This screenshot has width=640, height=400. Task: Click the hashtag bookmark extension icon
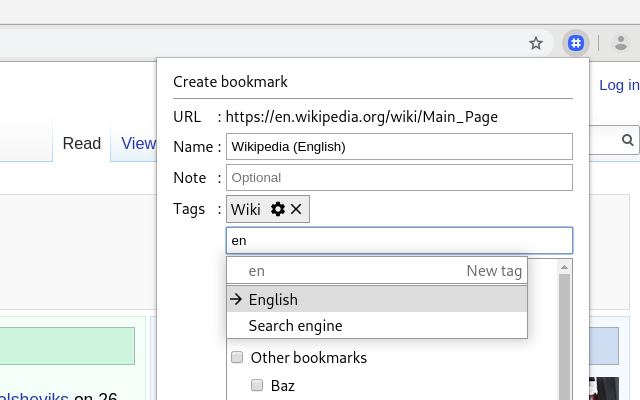(575, 43)
